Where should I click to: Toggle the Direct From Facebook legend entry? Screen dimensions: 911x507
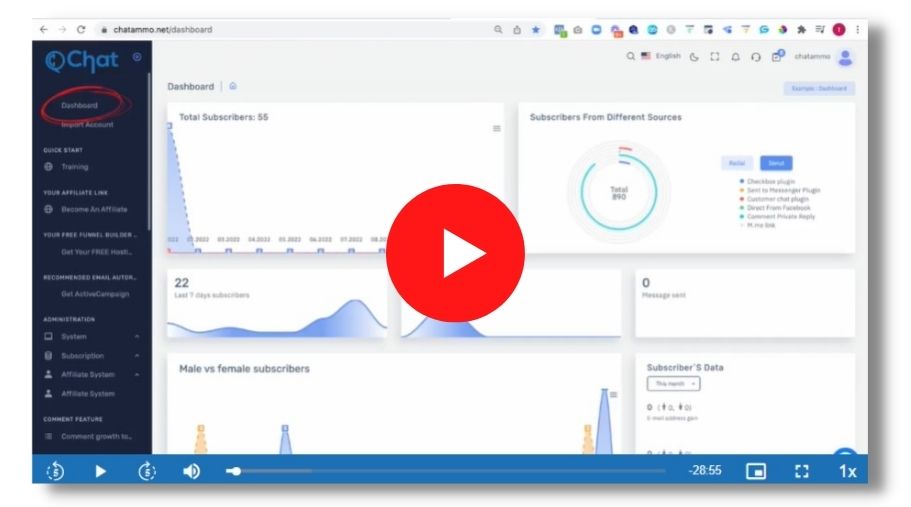click(x=774, y=207)
